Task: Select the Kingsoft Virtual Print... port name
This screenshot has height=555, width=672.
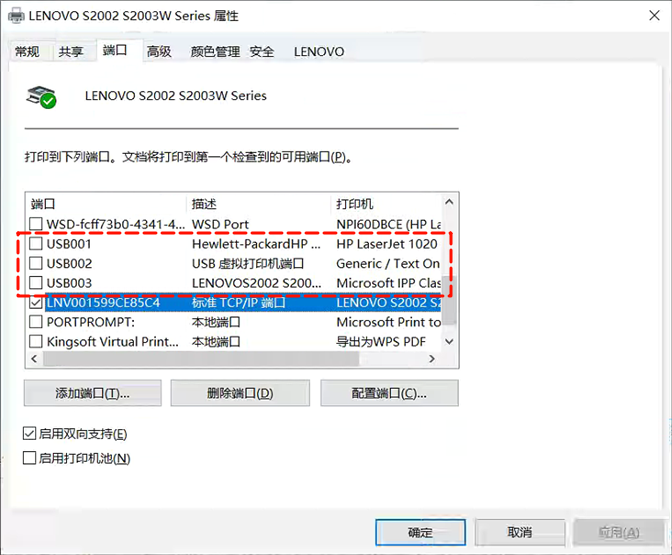Action: [x=113, y=342]
